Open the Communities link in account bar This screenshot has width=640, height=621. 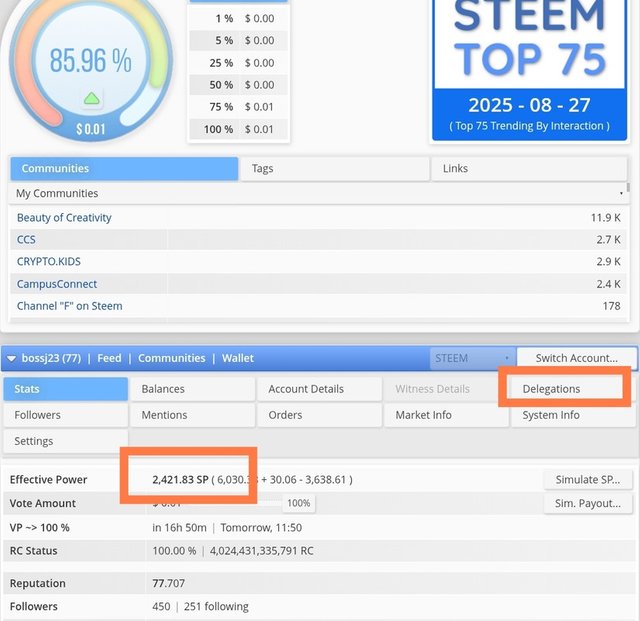click(171, 358)
